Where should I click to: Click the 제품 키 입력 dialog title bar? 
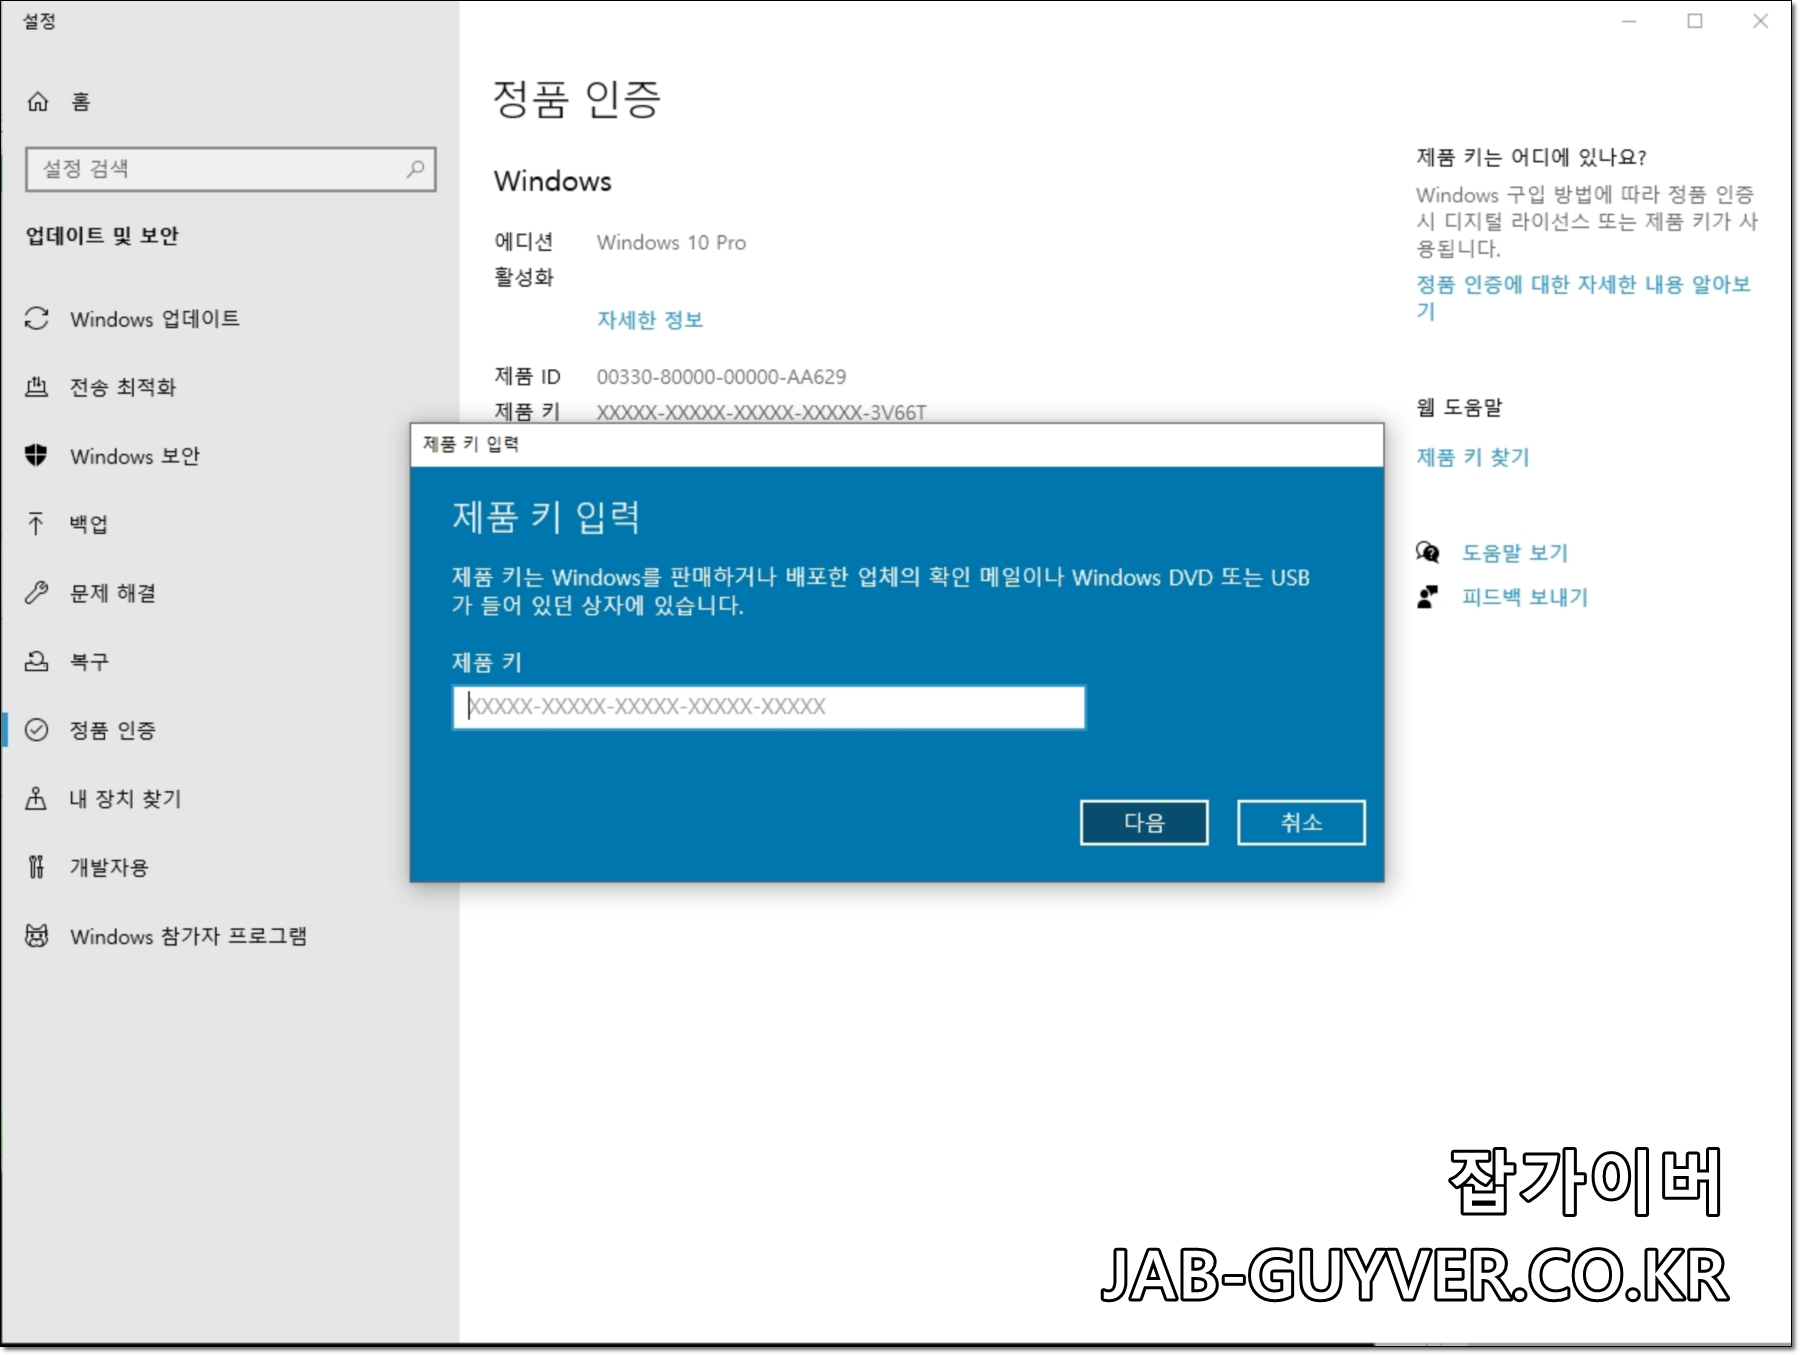tap(897, 444)
